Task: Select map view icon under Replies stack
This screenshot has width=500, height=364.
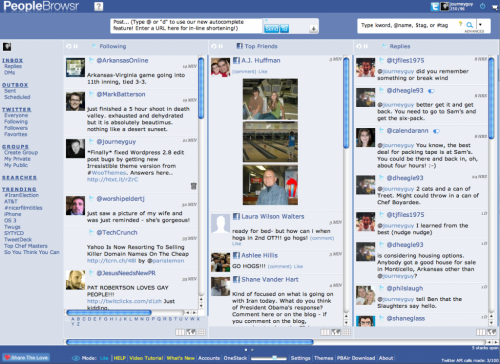Action: point(491,332)
